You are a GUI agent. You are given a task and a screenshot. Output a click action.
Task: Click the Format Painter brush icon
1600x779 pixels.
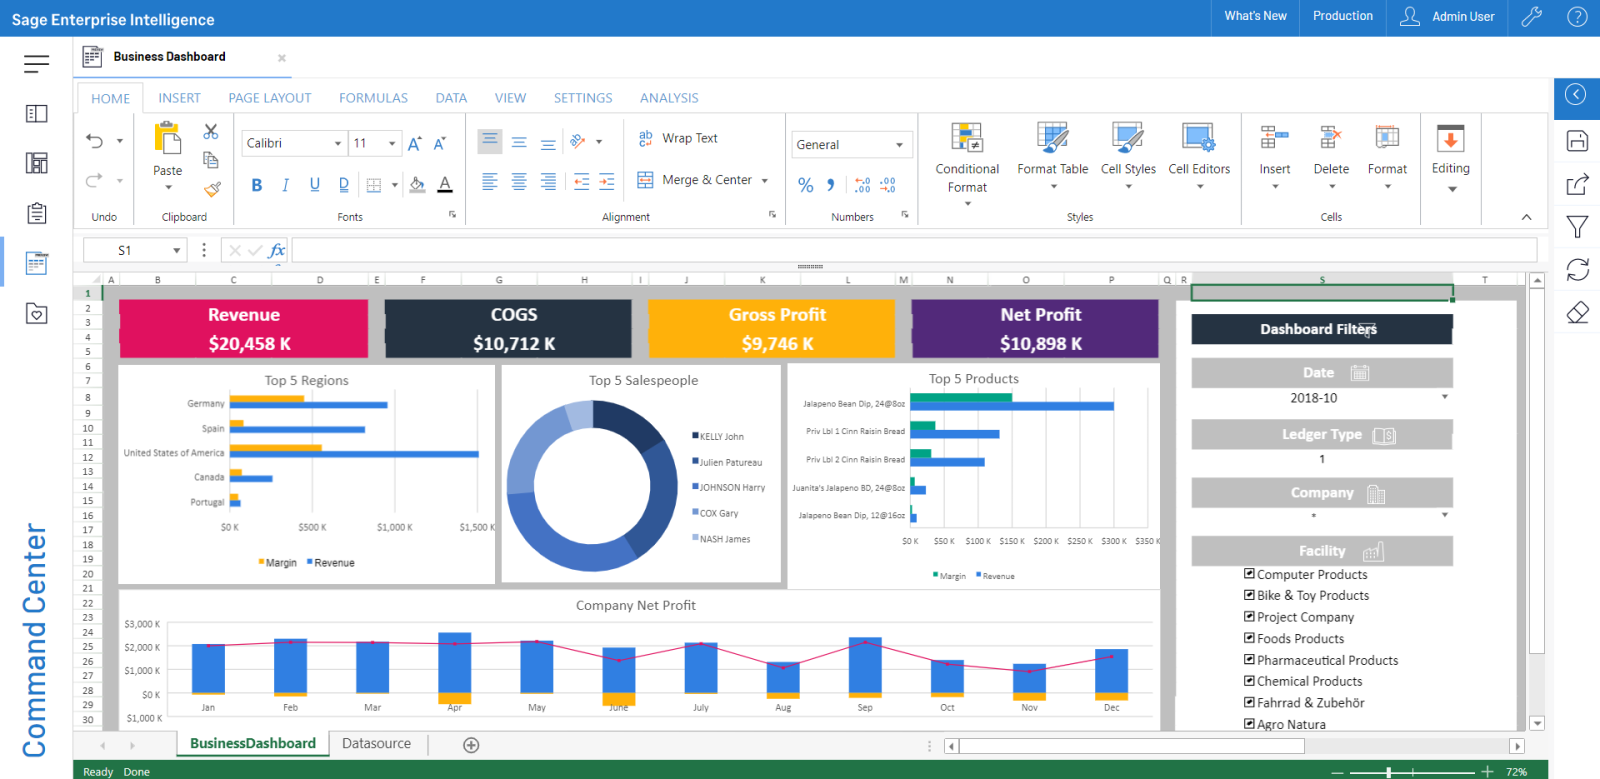(x=212, y=189)
